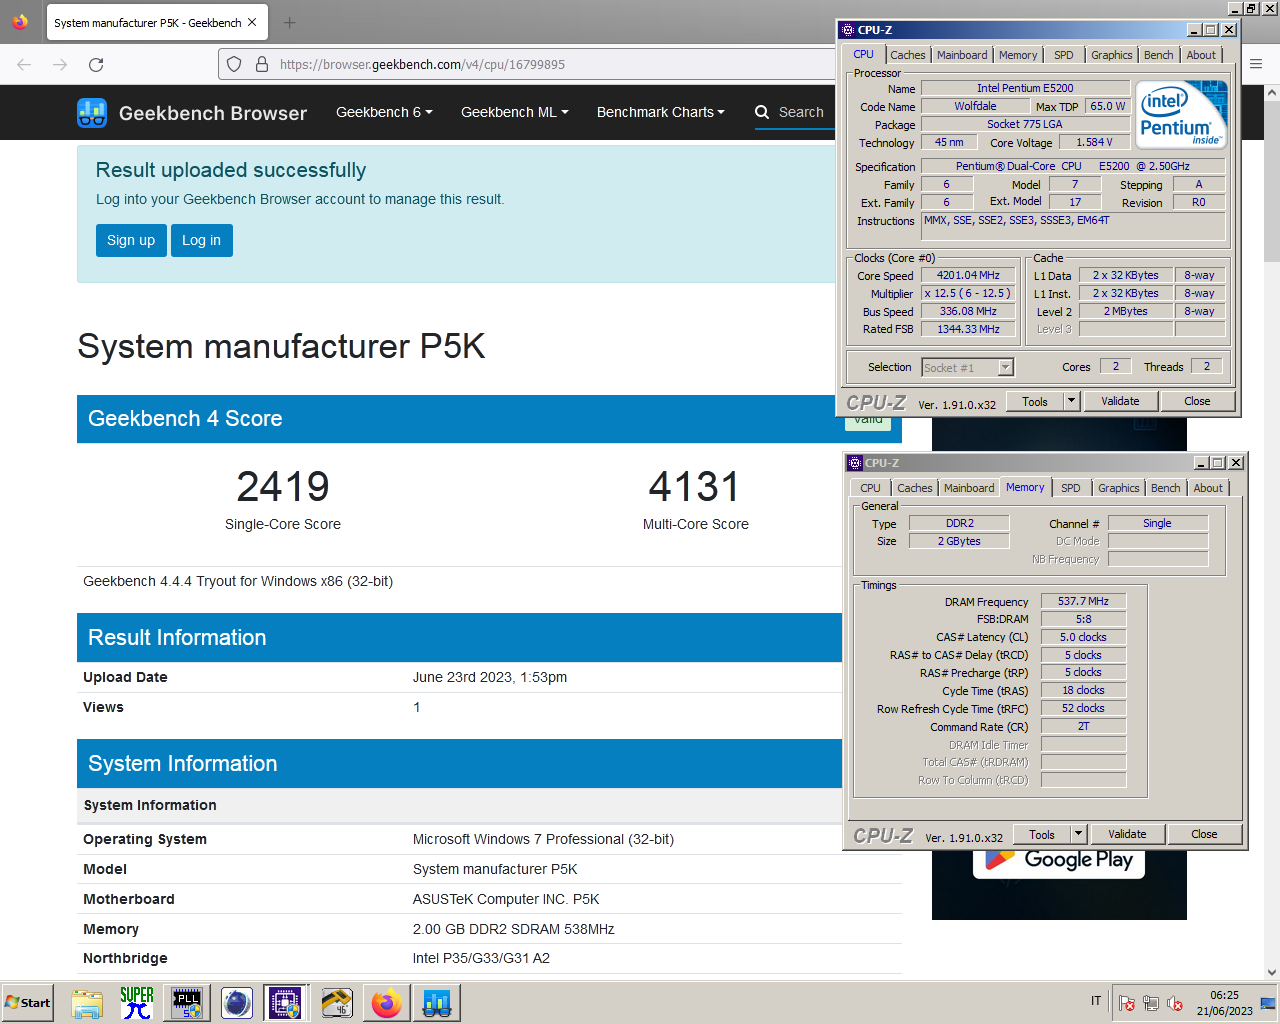Expand the Benchmark Charts menu
Viewport: 1280px width, 1024px height.
coord(660,112)
